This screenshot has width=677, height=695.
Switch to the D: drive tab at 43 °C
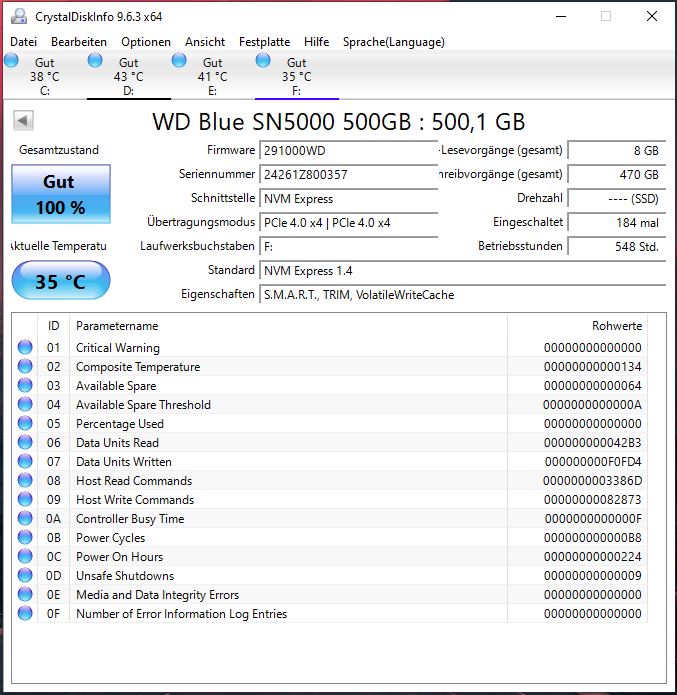(129, 76)
